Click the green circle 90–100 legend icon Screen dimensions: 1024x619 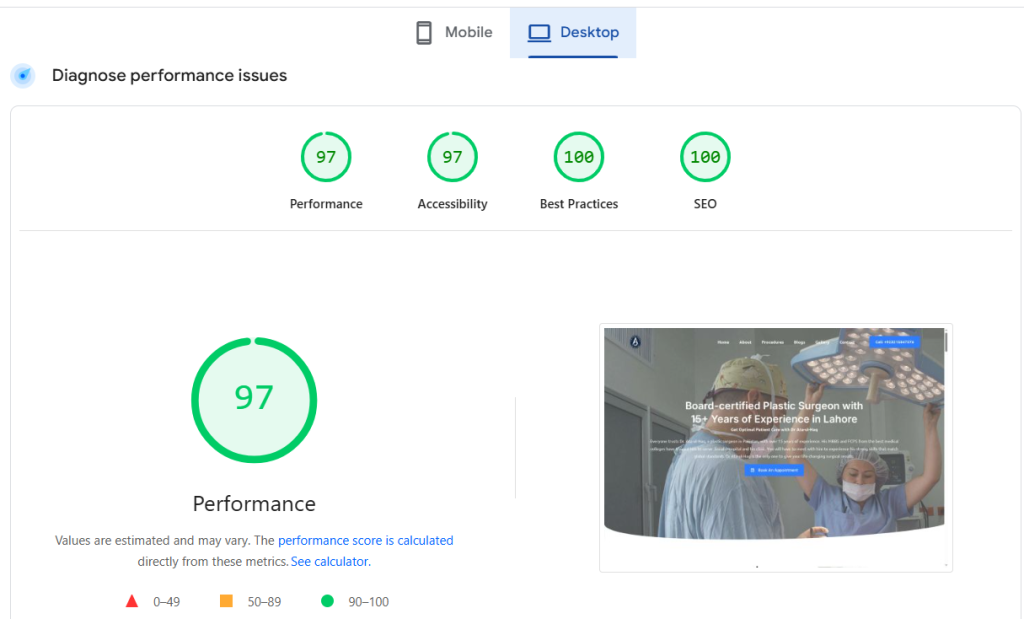[x=327, y=601]
